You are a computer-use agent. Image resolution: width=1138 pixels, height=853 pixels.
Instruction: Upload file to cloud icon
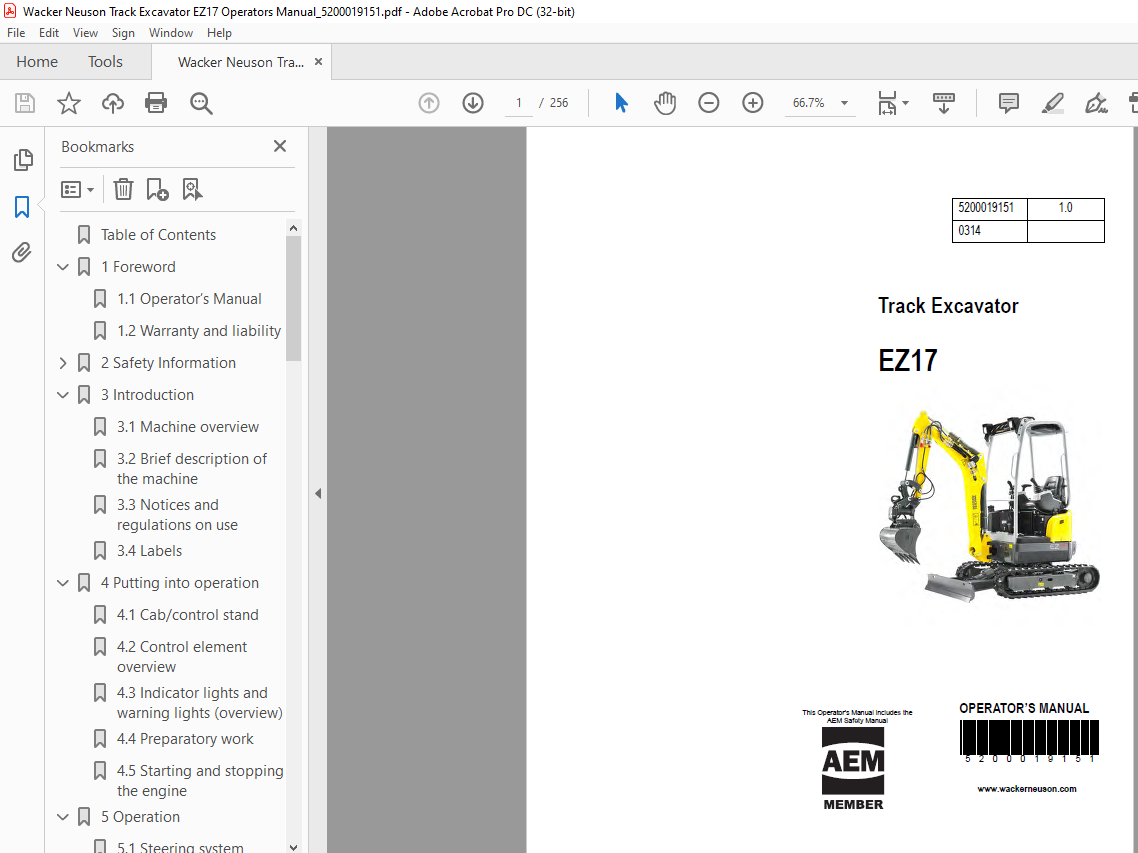pos(112,103)
